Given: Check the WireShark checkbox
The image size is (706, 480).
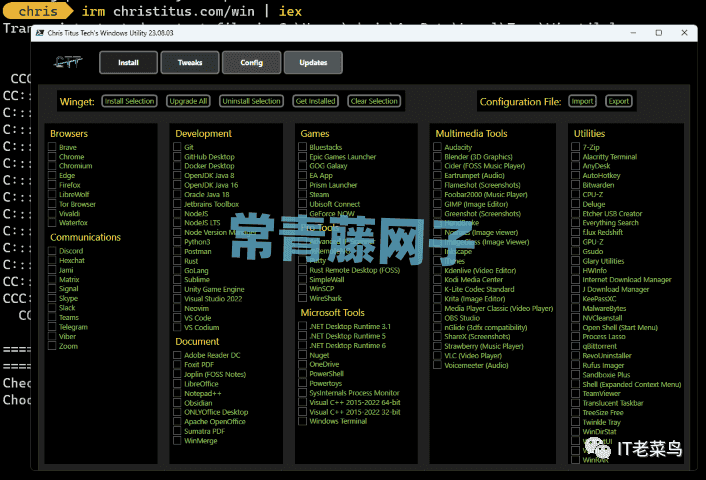Looking at the screenshot, I should tap(303, 298).
